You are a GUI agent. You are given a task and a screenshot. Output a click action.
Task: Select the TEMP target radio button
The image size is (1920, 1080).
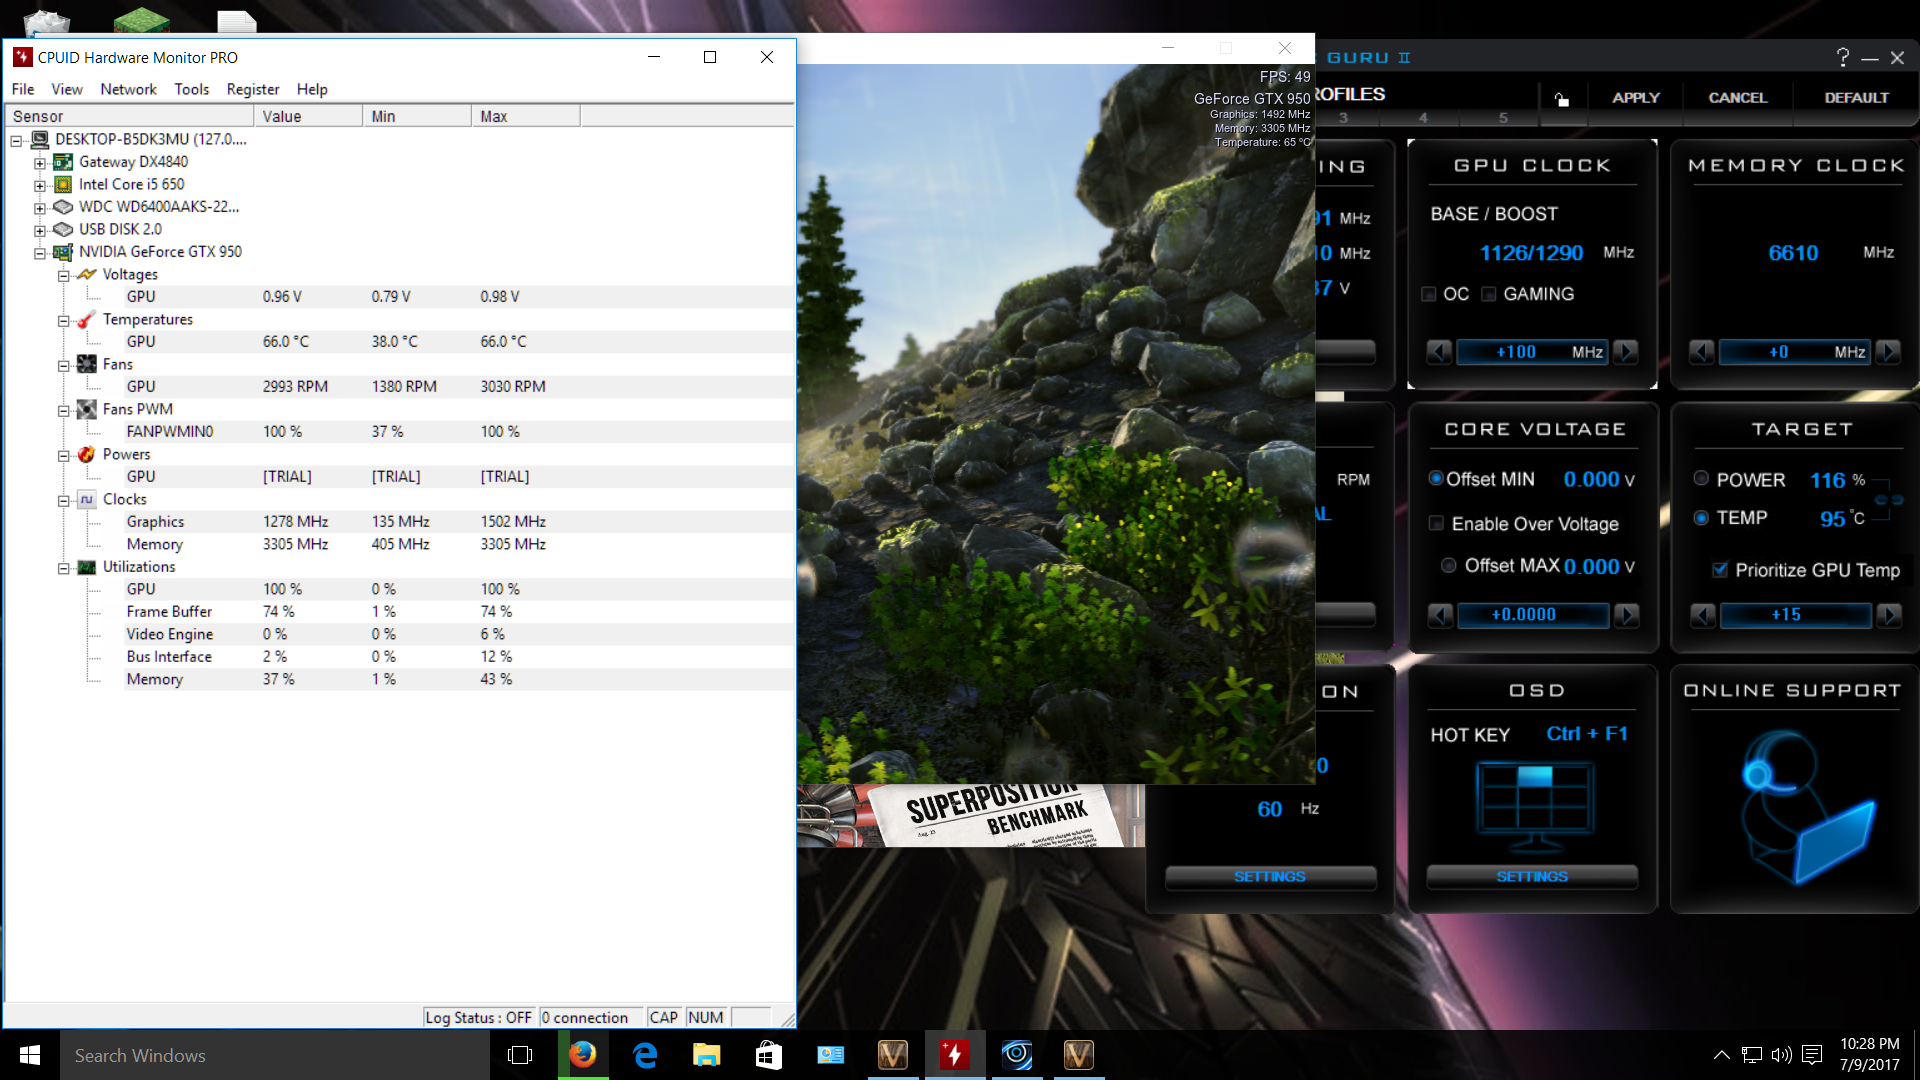1701,518
